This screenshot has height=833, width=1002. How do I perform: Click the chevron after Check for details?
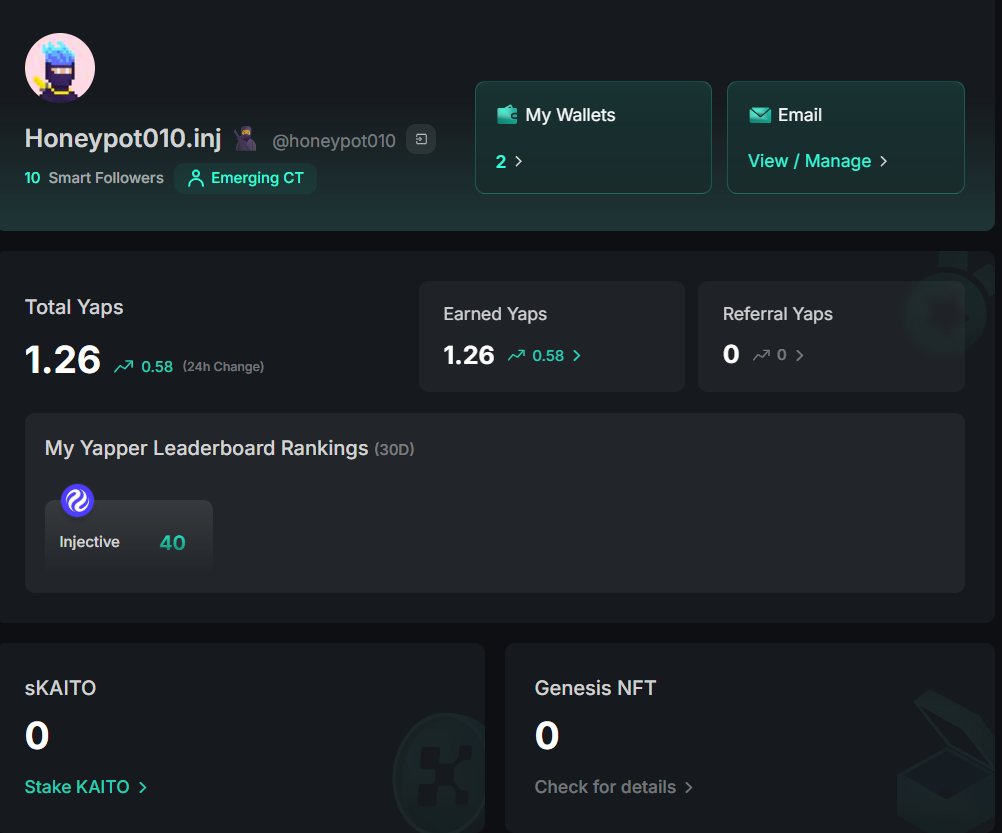tap(688, 788)
